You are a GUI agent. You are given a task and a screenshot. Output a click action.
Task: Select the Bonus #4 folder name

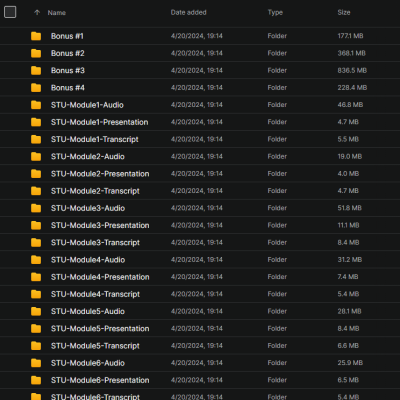68,88
